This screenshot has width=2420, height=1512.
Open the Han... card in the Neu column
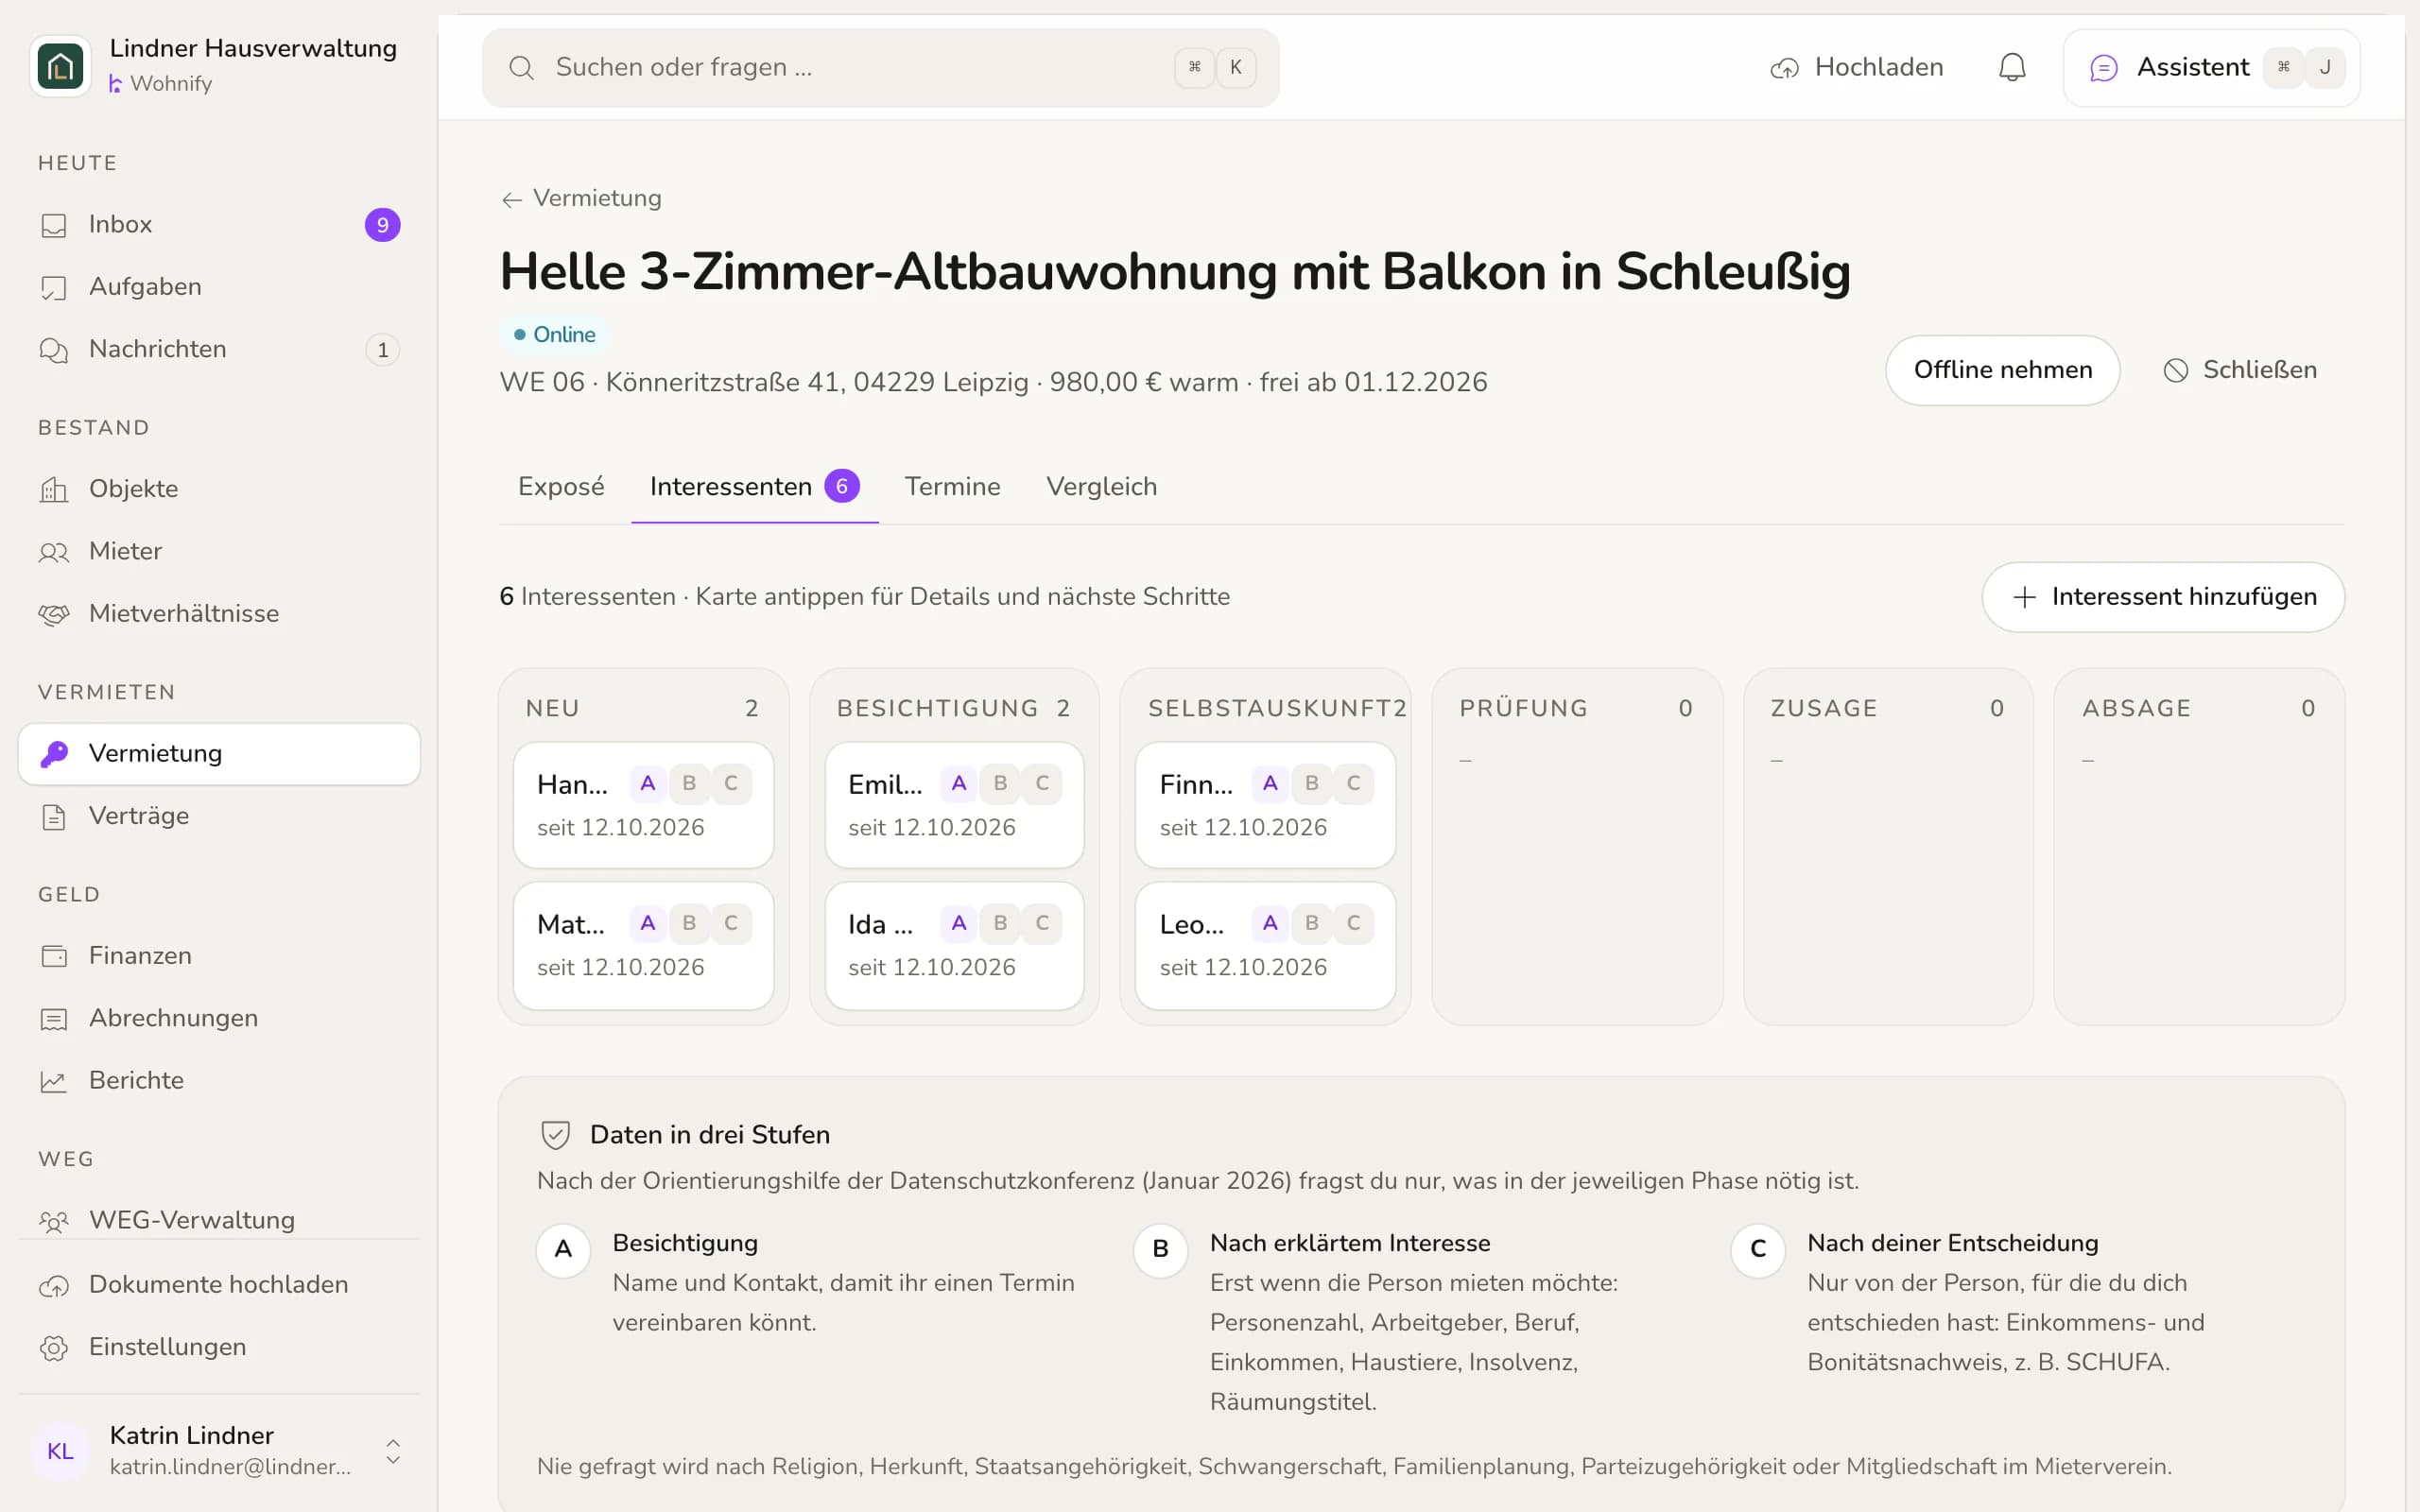click(643, 805)
